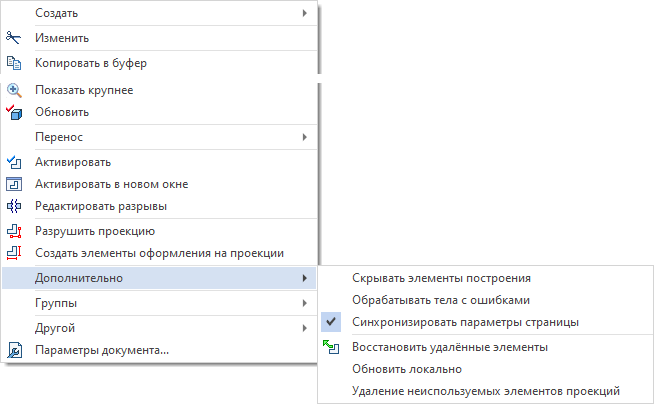Uncheck Синхронизировать параметры страницы
This screenshot has width=654, height=404.
(x=465, y=322)
